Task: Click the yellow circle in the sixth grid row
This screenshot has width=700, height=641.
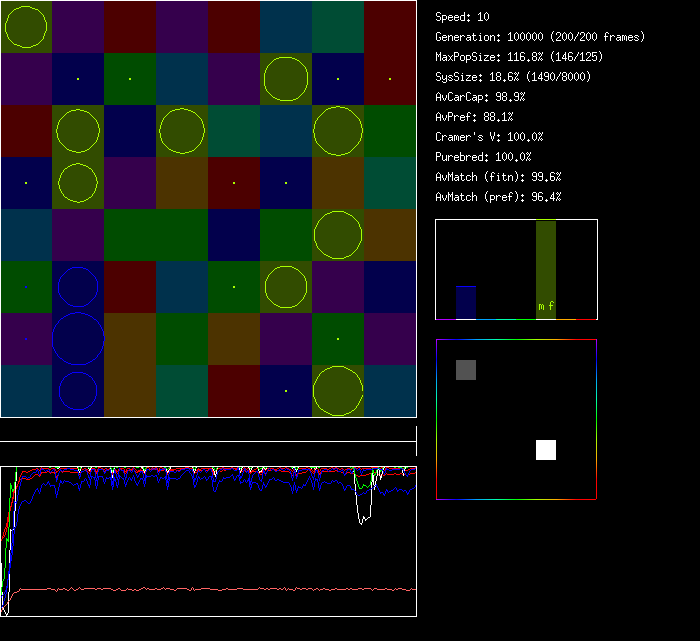Action: point(286,287)
